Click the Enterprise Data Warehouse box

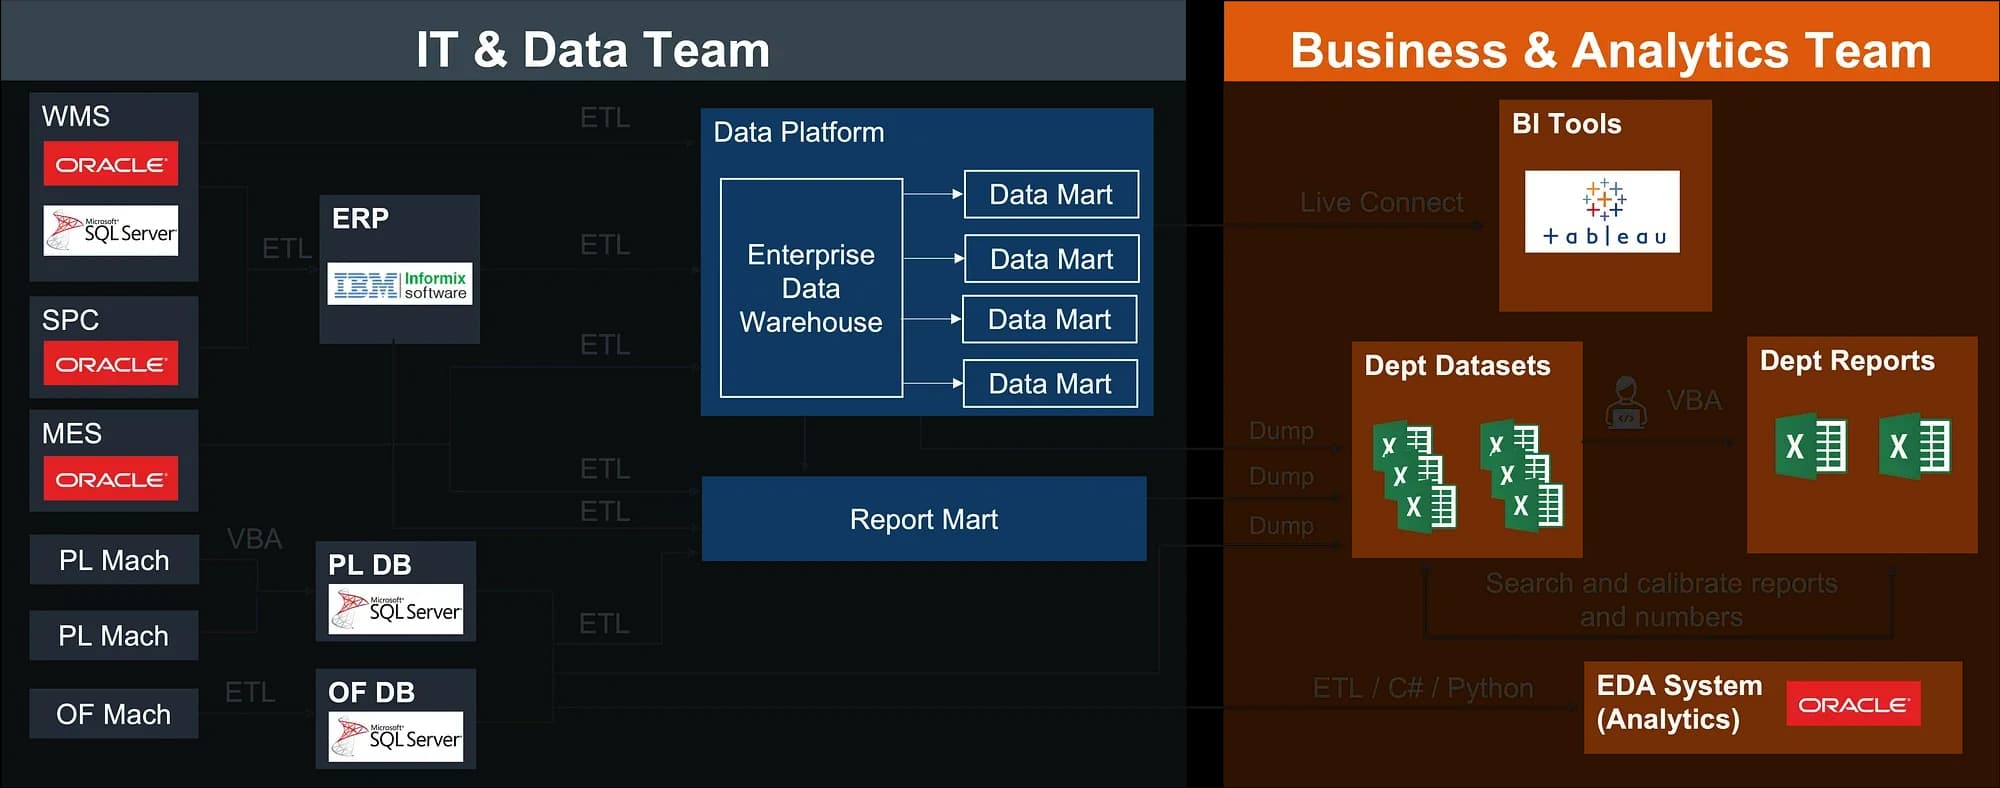811,288
